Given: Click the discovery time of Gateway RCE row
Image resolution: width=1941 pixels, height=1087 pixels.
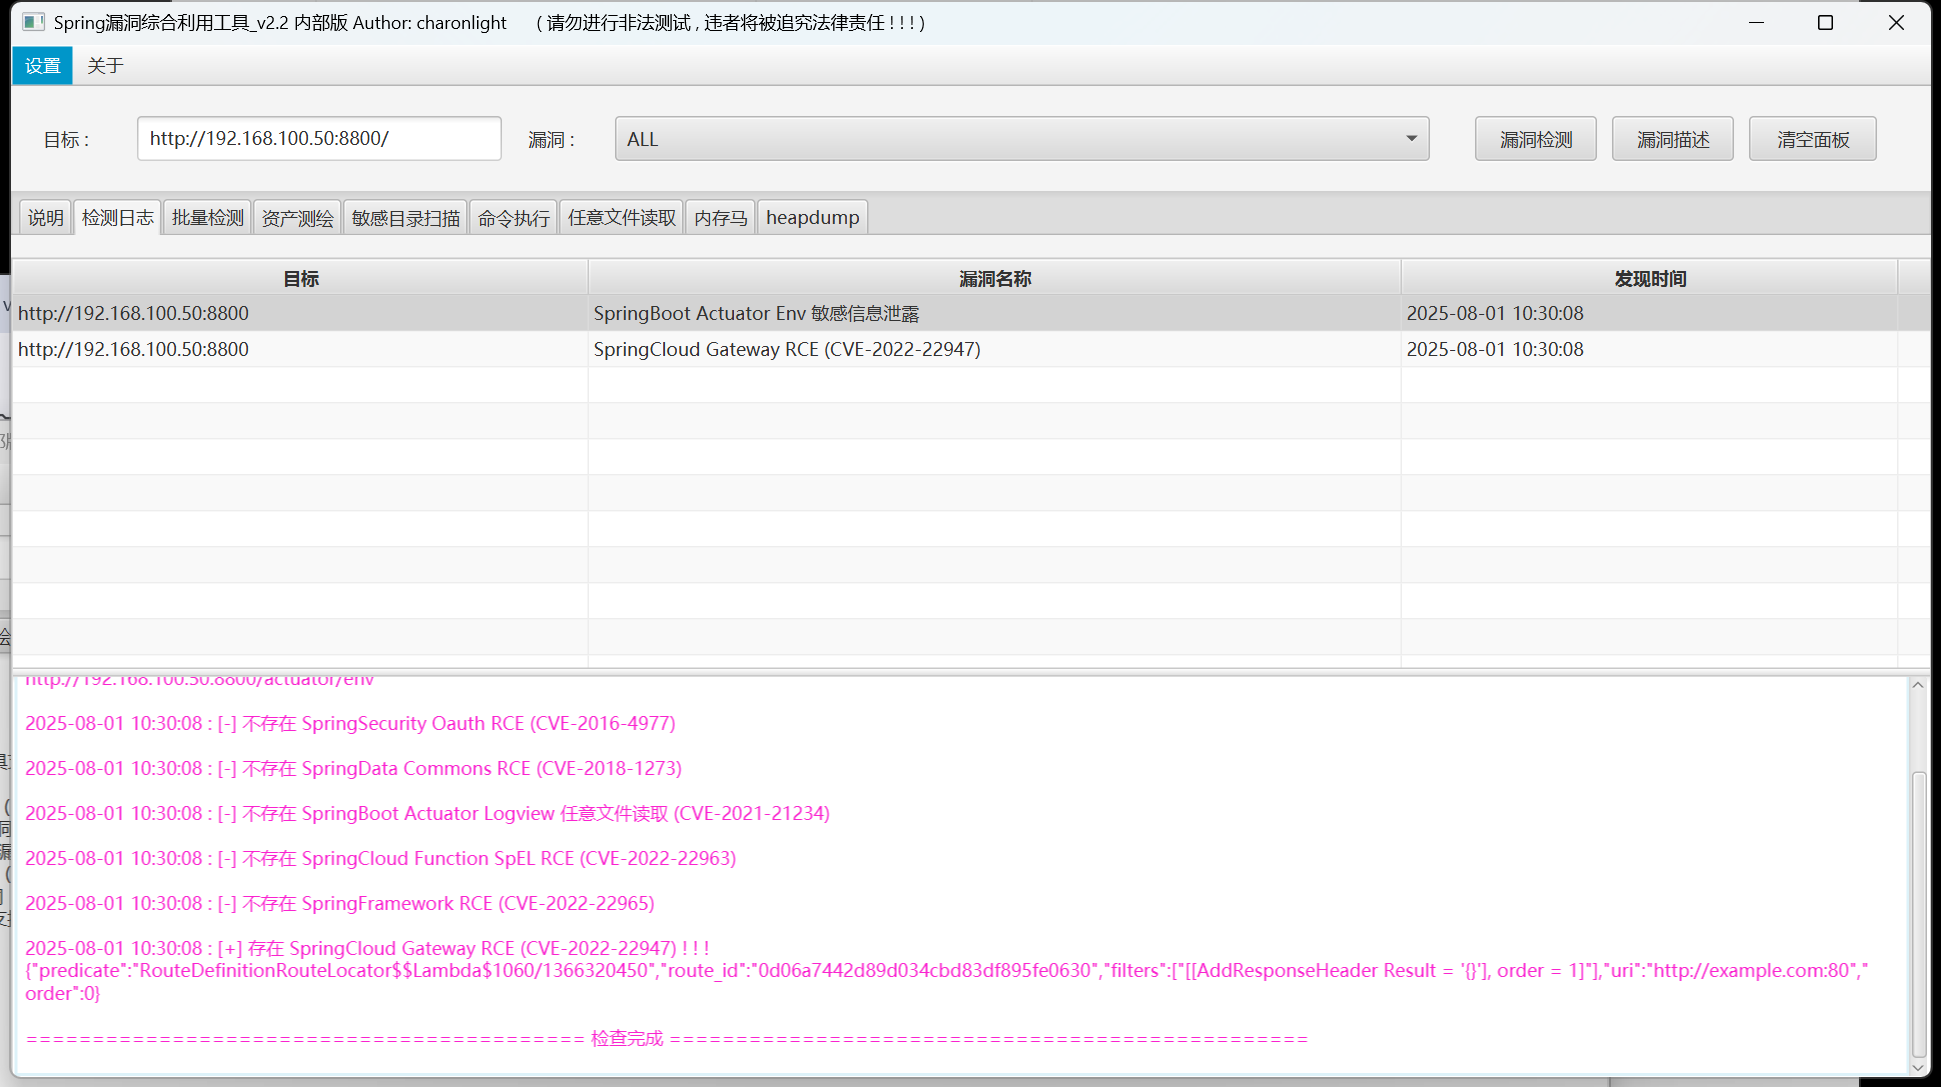Looking at the screenshot, I should point(1495,349).
